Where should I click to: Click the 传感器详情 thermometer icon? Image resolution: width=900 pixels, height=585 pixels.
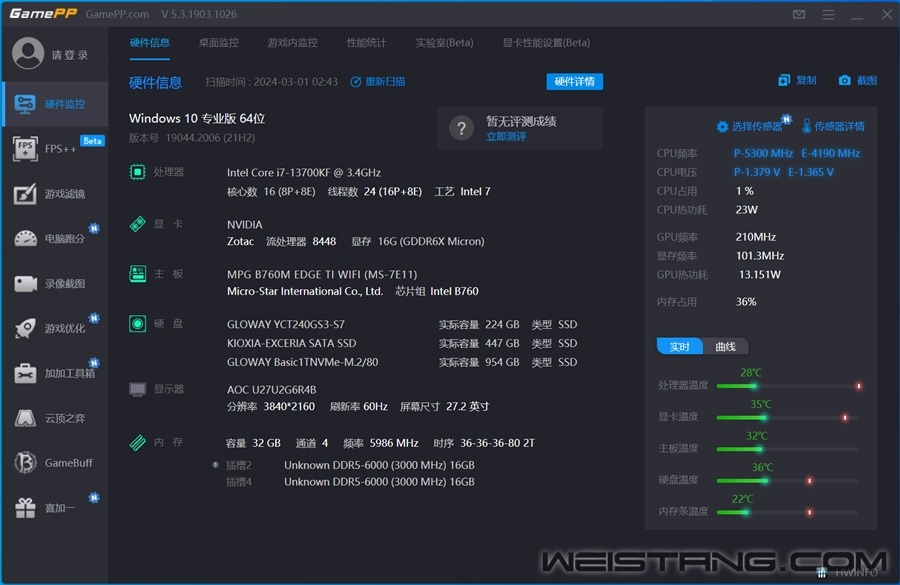point(806,126)
